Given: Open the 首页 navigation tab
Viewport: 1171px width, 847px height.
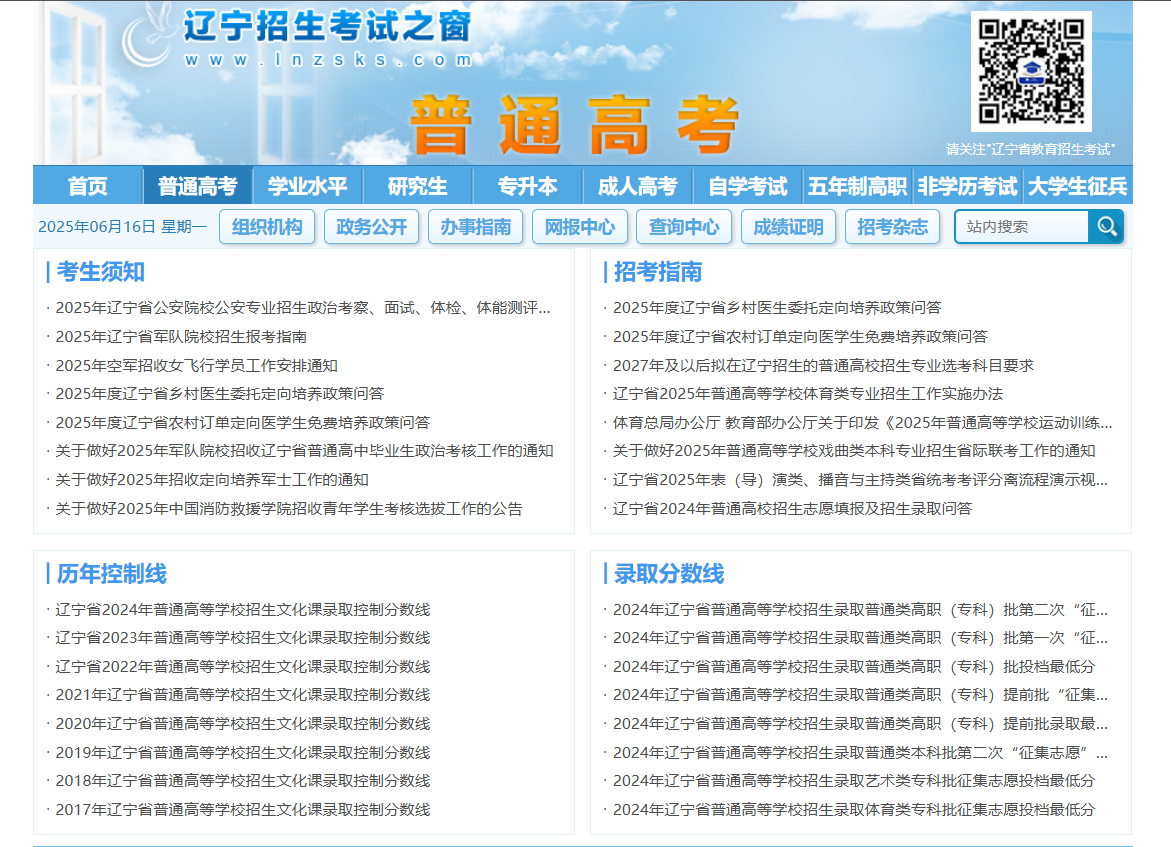Looking at the screenshot, I should [88, 186].
